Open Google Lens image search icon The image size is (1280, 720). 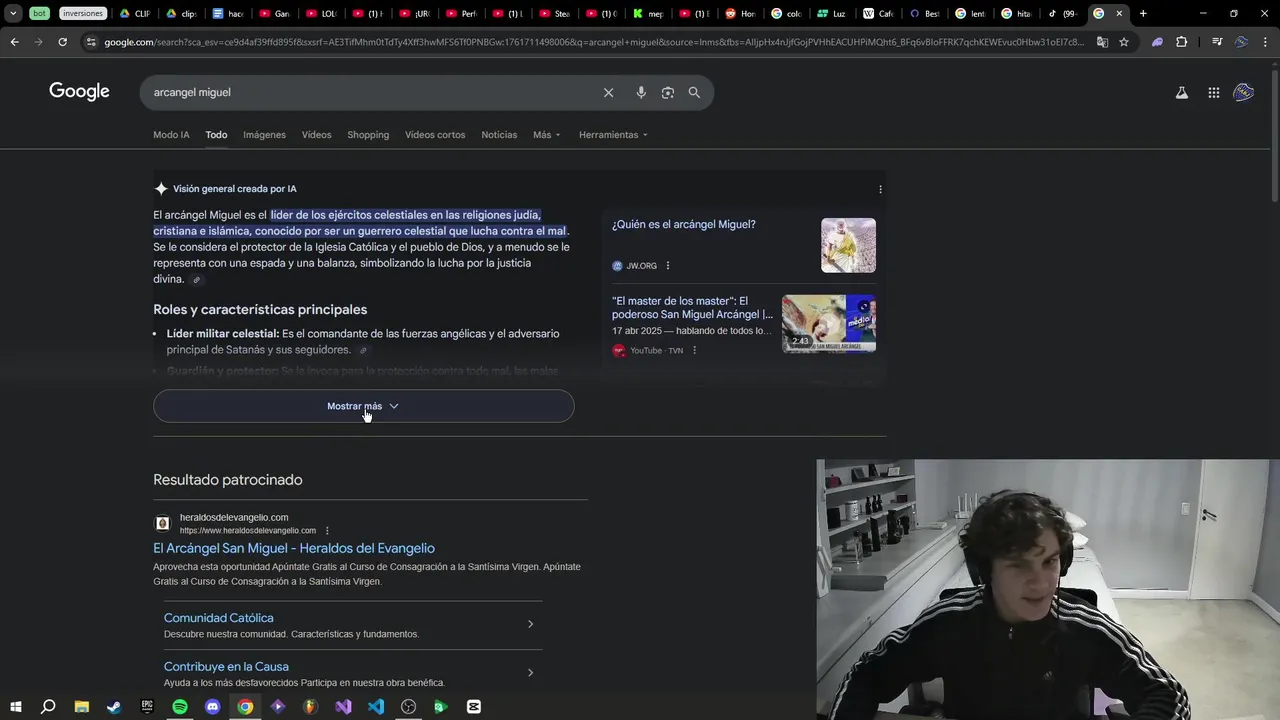pos(667,92)
